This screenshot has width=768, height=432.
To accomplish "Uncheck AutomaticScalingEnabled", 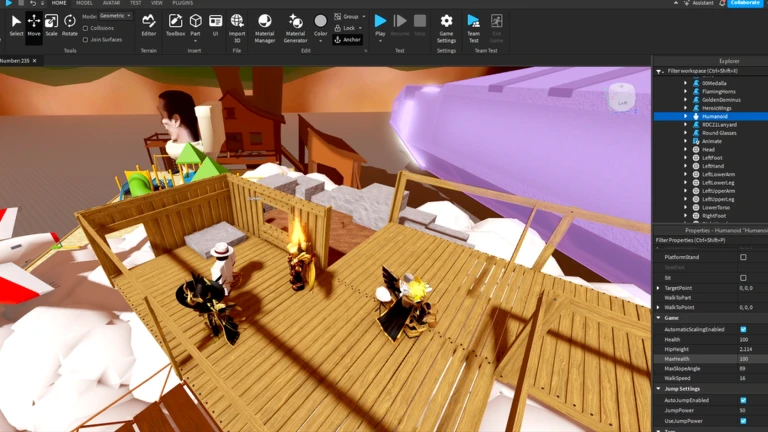I will tap(743, 329).
